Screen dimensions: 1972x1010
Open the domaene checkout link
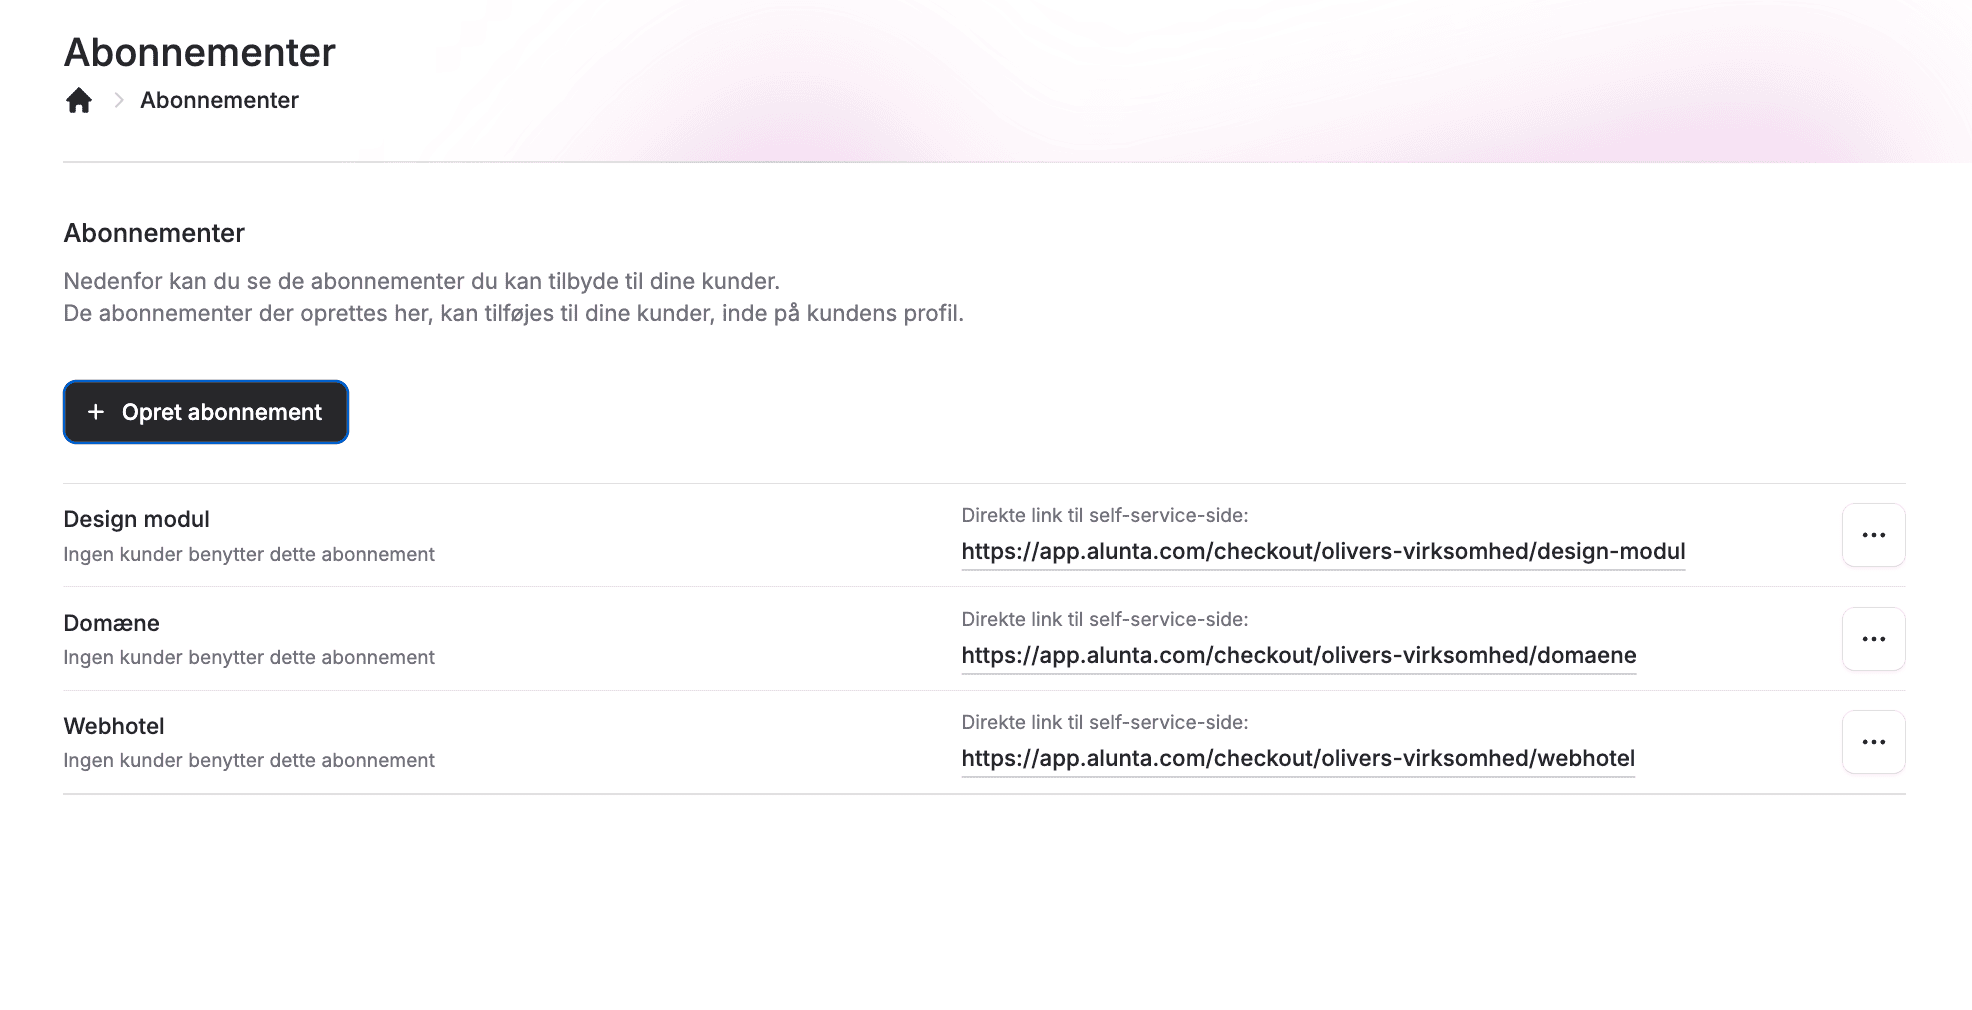coord(1298,656)
